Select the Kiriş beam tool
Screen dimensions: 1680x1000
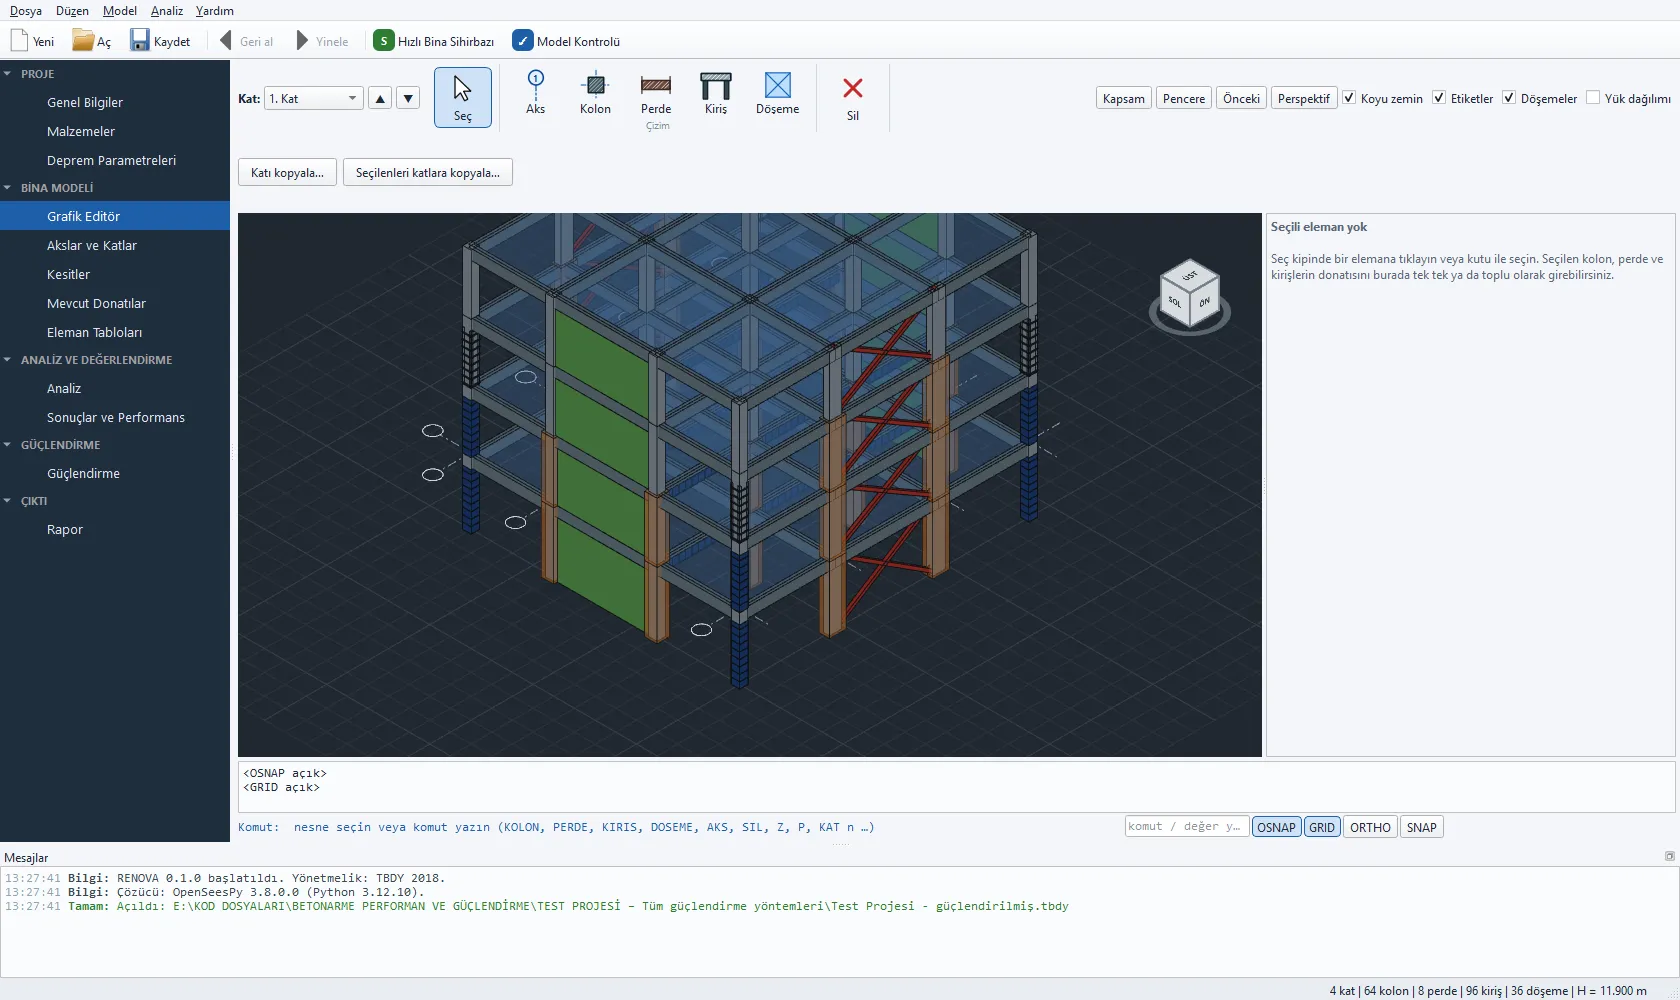[716, 93]
